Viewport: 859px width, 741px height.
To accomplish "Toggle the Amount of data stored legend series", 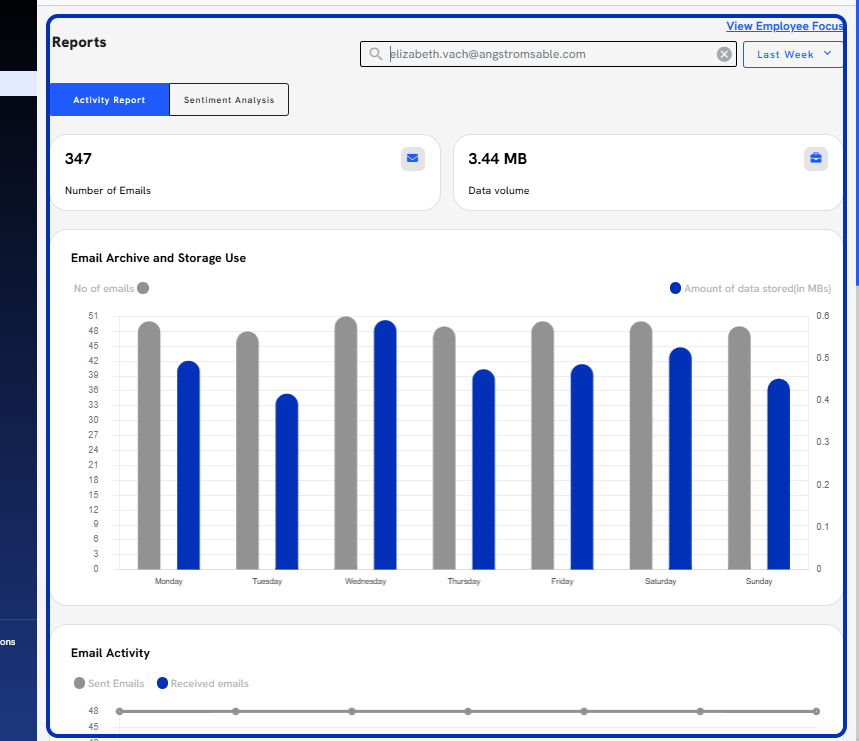I will 751,288.
